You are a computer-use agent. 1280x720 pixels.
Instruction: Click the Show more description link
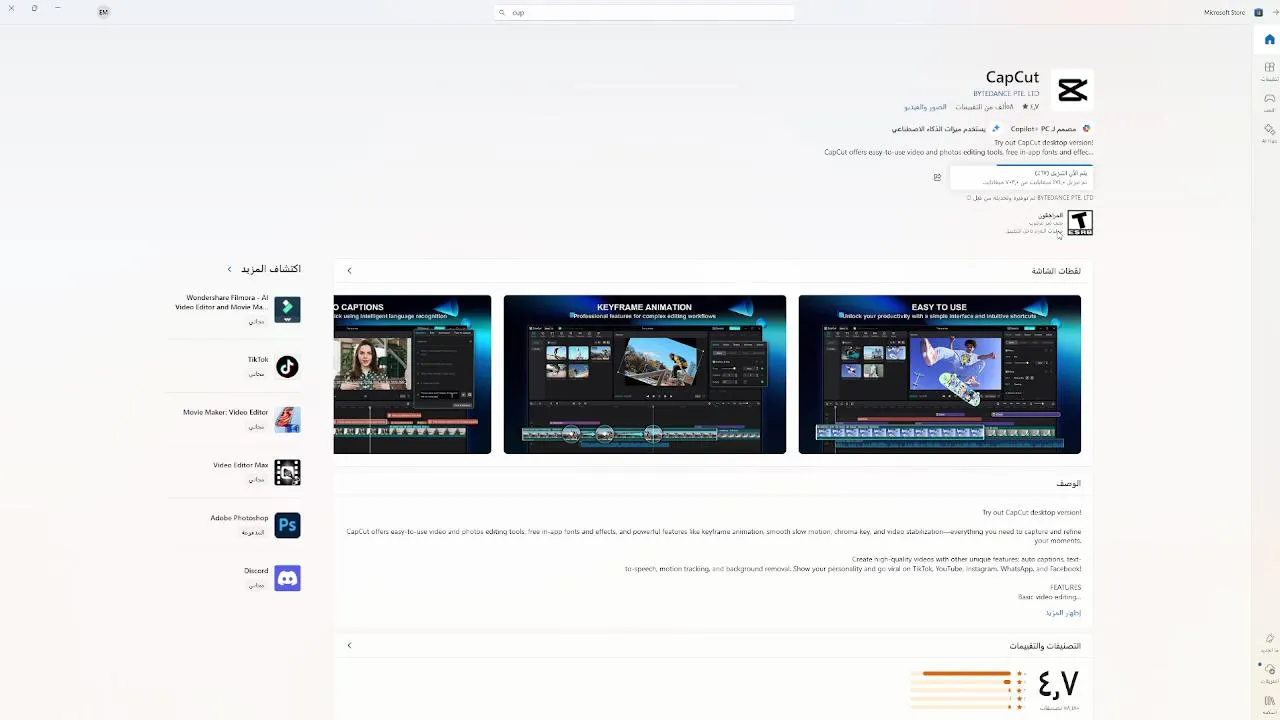click(x=1063, y=612)
